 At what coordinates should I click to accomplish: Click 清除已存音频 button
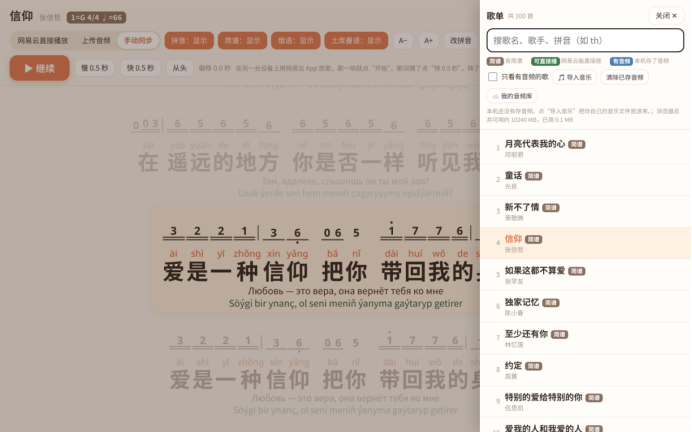tap(624, 77)
